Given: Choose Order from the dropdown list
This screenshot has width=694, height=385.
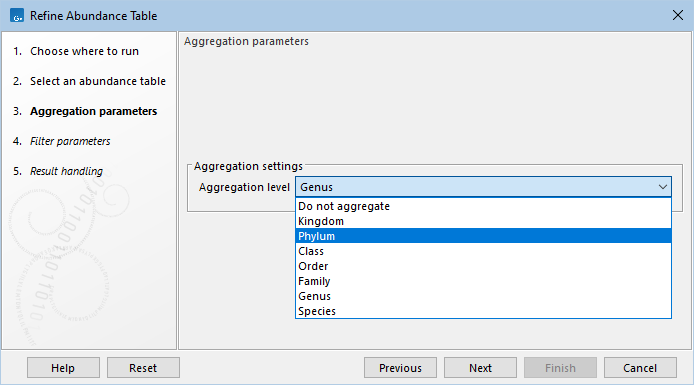Looking at the screenshot, I should coord(483,266).
